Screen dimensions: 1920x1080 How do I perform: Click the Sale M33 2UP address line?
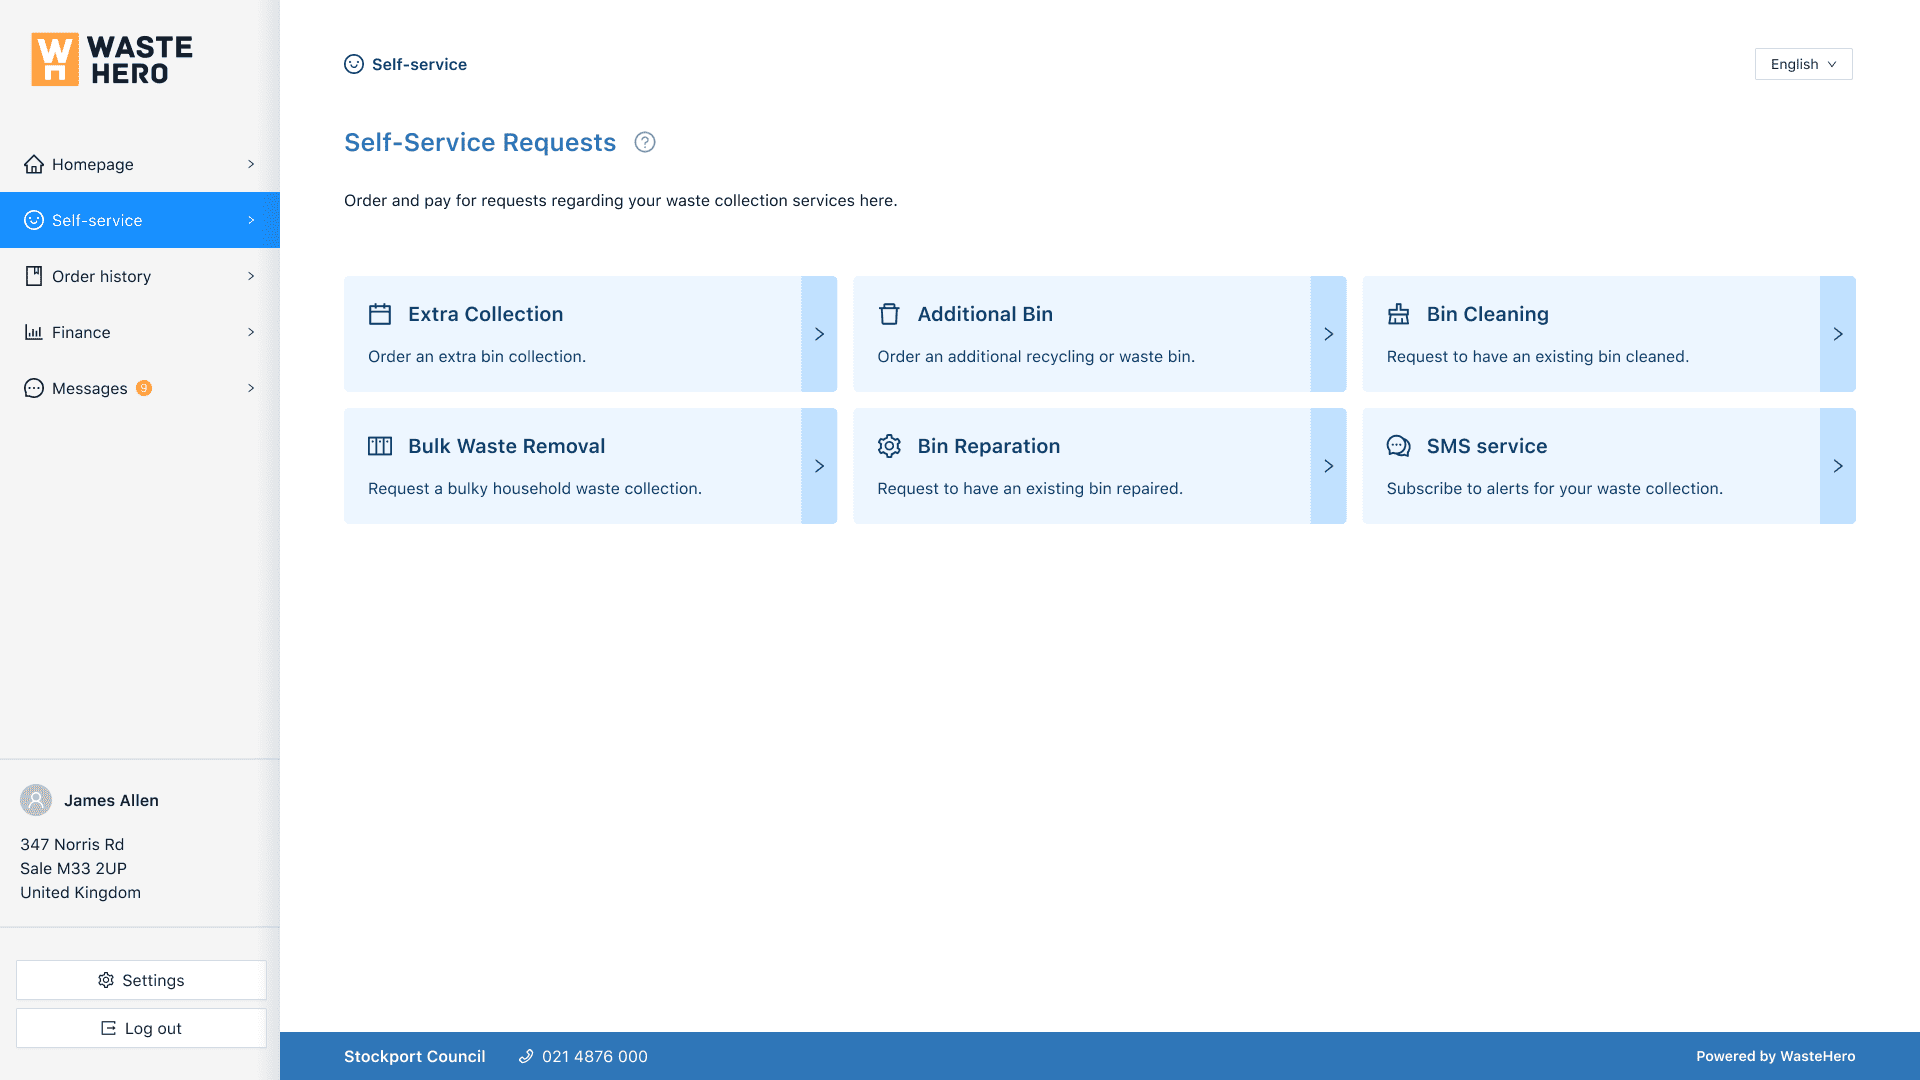[x=73, y=868]
